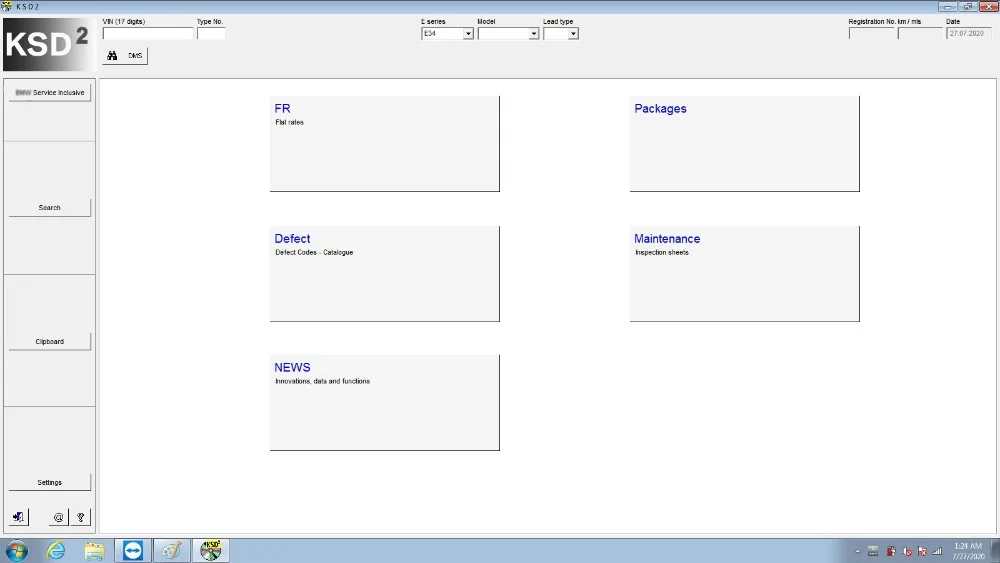
Task: Open Action Center flag tray icon
Action: coord(922,552)
